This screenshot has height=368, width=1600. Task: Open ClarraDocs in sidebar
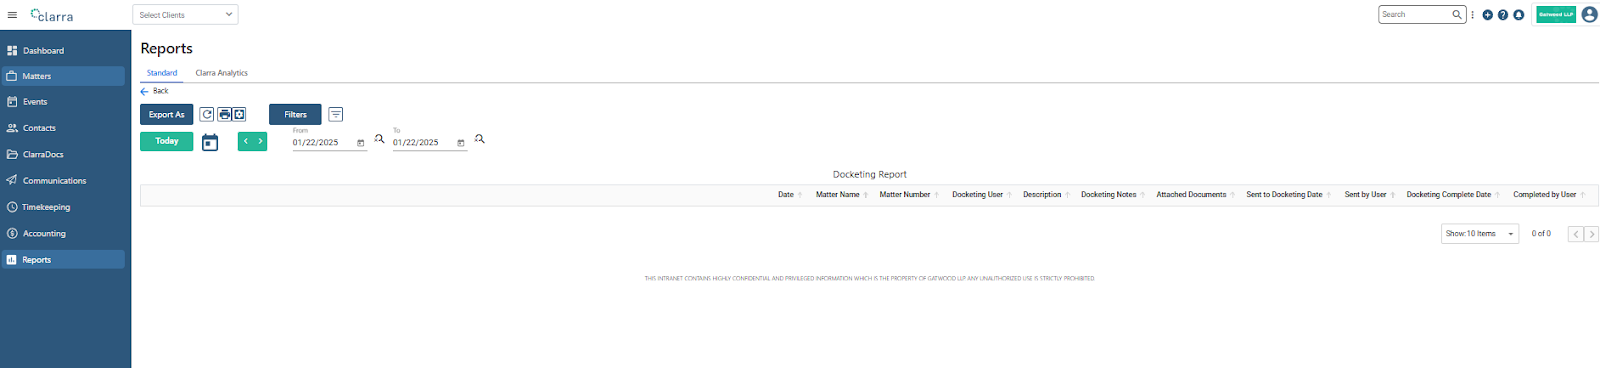65,154
